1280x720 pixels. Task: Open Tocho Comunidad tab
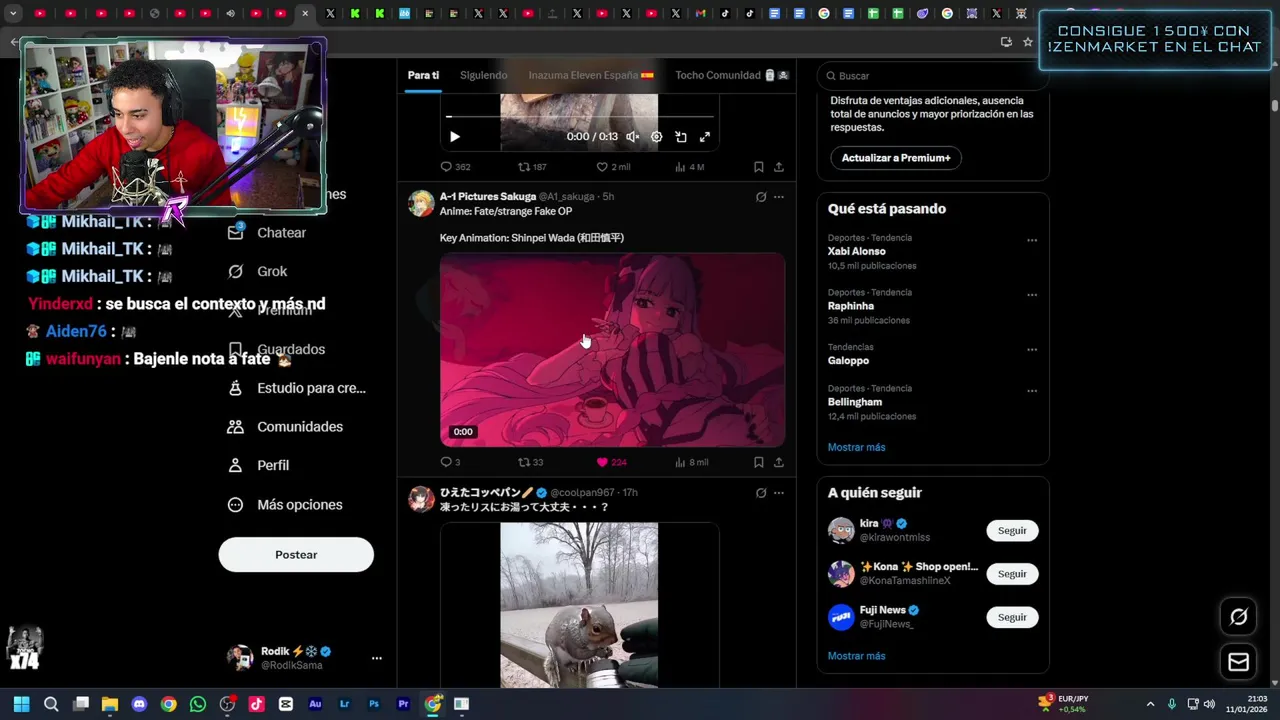pos(732,75)
